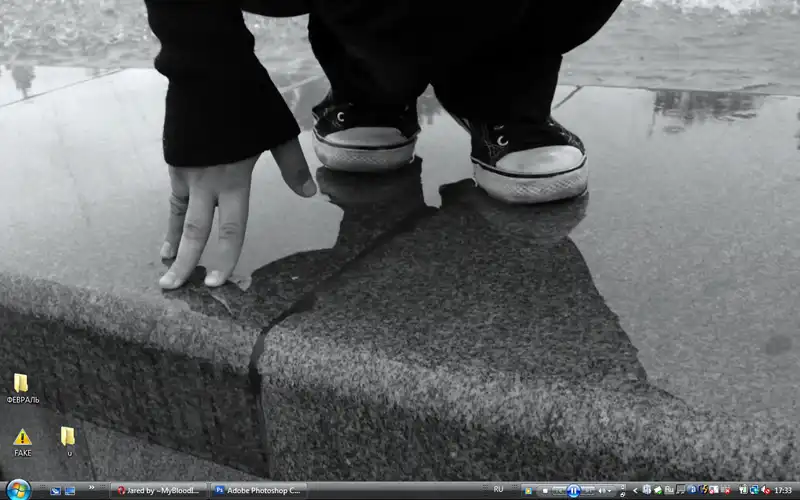Select the ФЕВРАЛЬ folder on desktop
The height and width of the screenshot is (500, 800).
[x=21, y=384]
